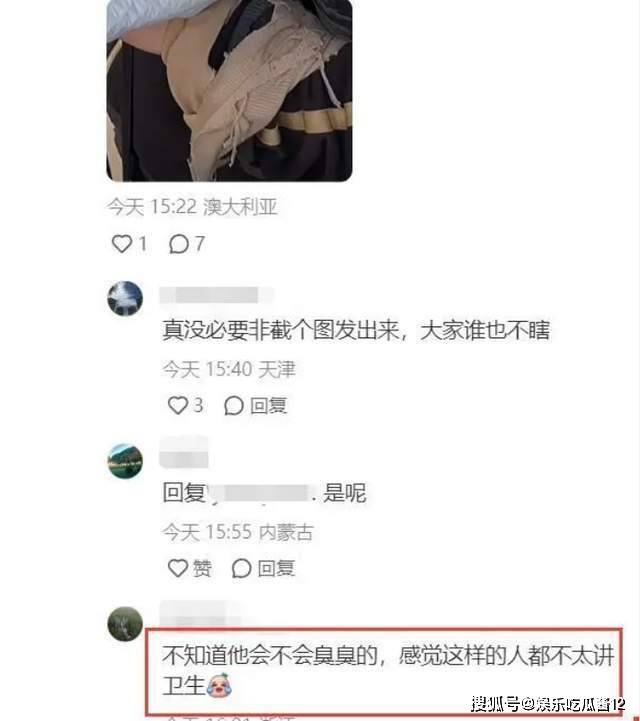Like the post from 澳大利亚 with heart icon
The width and height of the screenshot is (640, 721).
[122, 243]
